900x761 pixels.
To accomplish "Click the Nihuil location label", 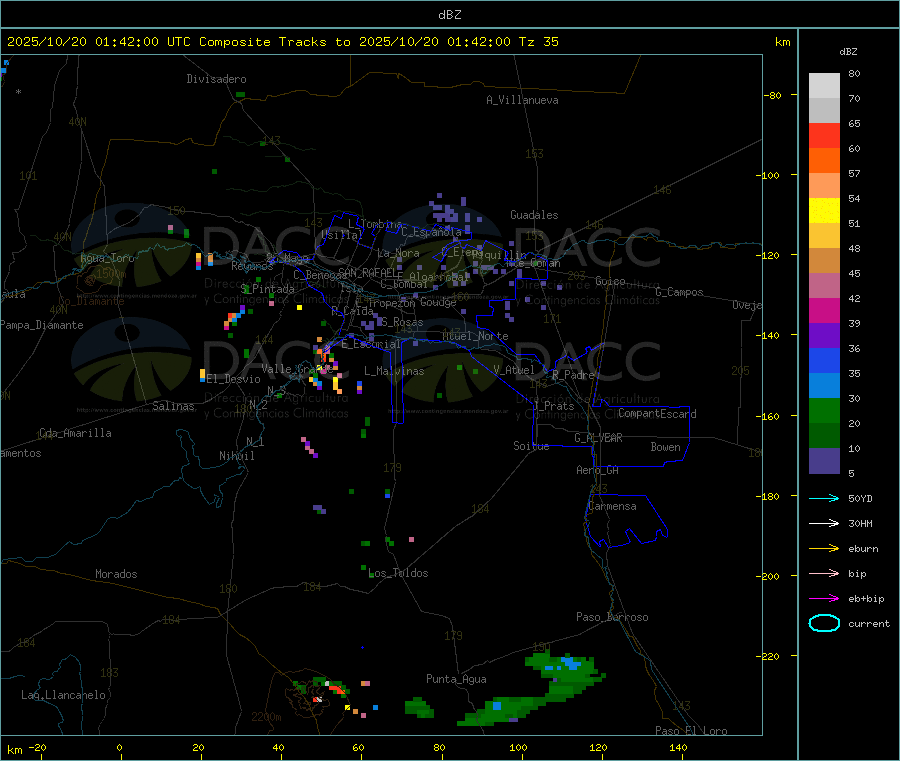I will 236,456.
